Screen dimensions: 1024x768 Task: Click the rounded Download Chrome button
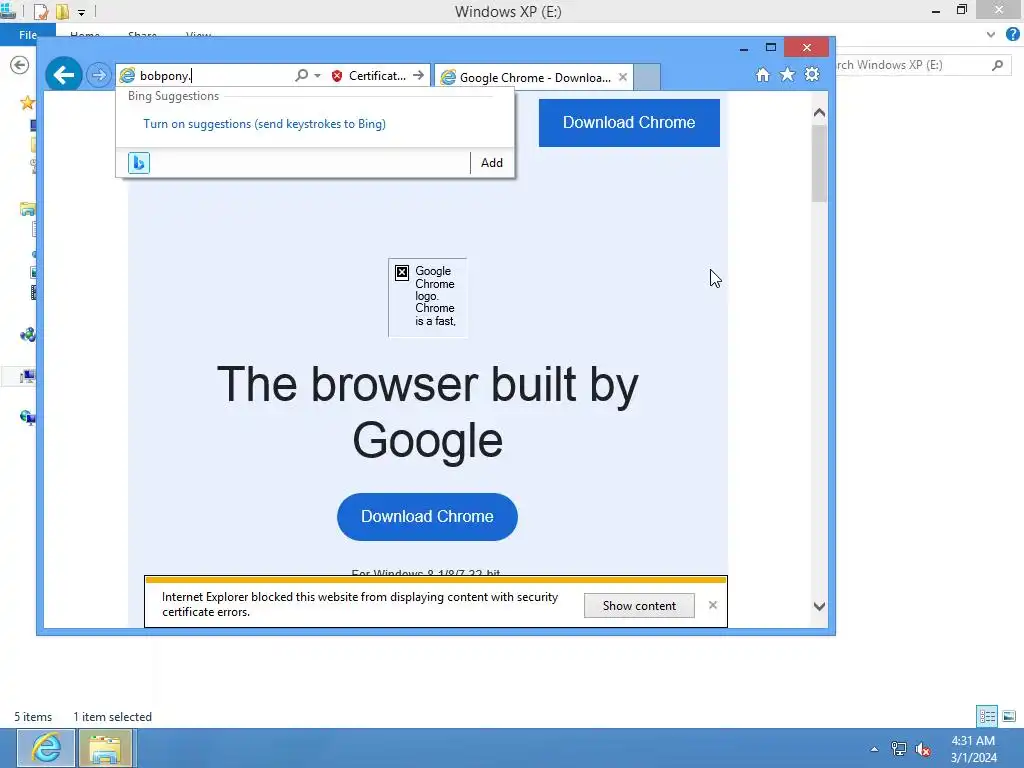click(427, 517)
